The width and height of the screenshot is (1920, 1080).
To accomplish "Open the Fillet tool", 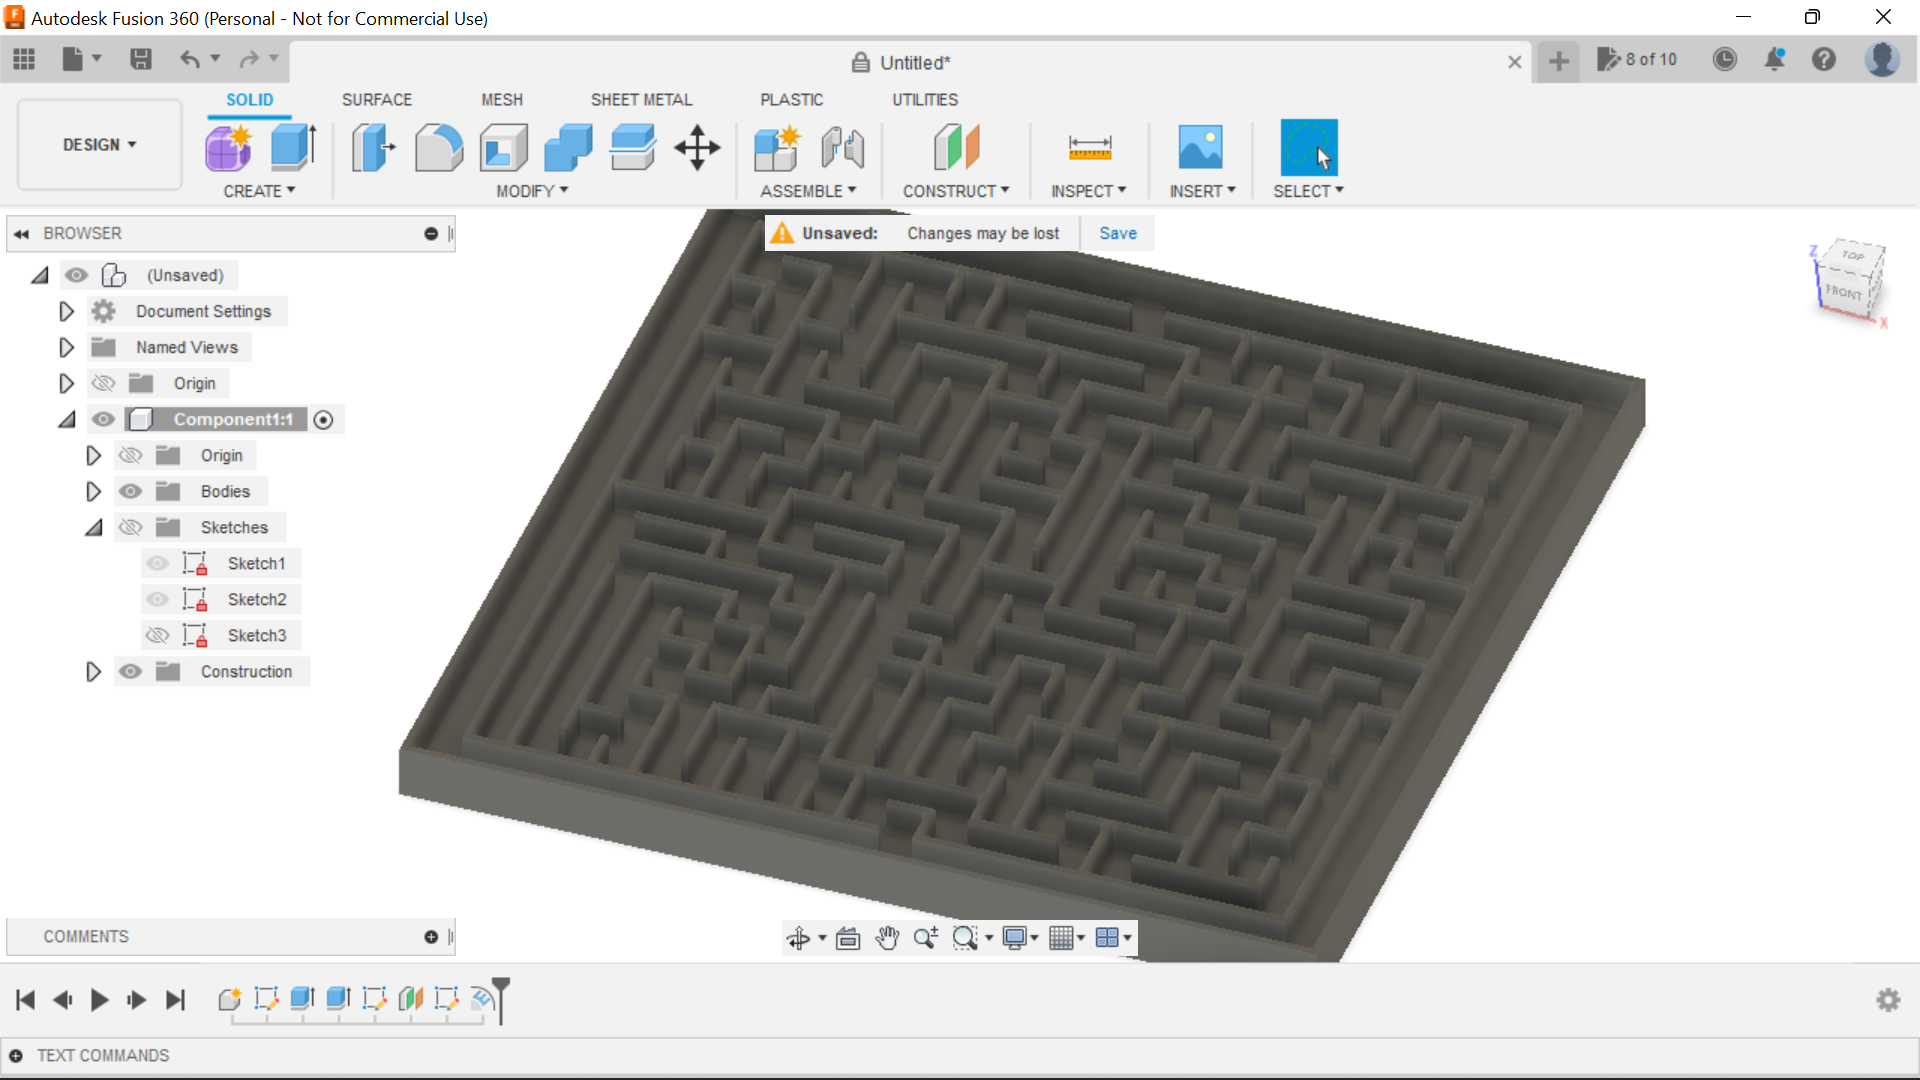I will coord(439,147).
